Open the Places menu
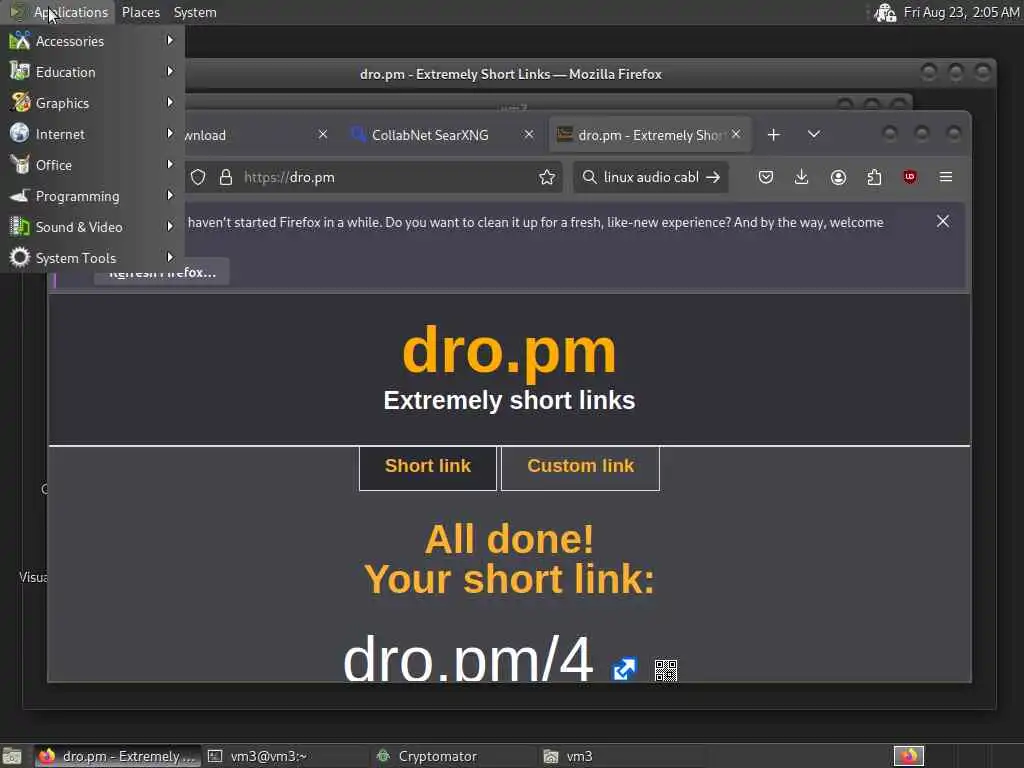Screen dimensions: 1024x768 coord(140,12)
